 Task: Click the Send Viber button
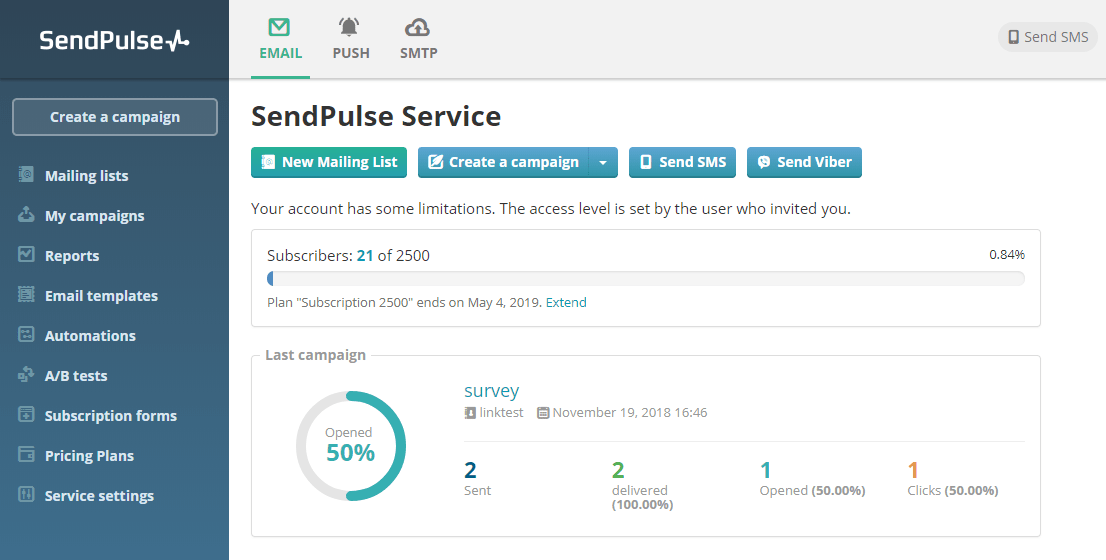[x=804, y=162]
